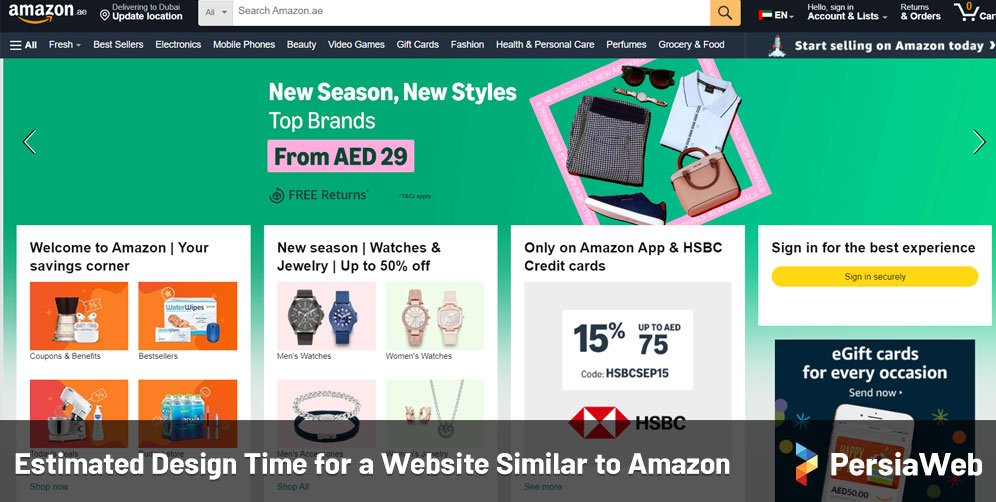Go to previous banner slide arrow
This screenshot has height=502, width=996.
(29, 142)
